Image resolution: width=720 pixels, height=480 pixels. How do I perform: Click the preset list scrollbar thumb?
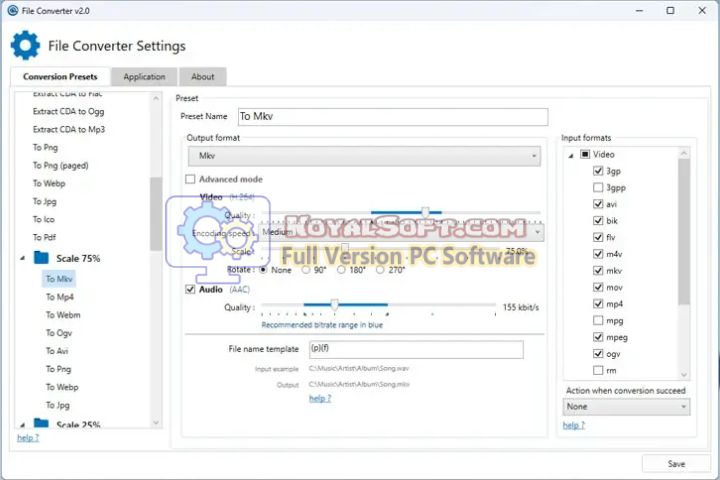tap(156, 214)
